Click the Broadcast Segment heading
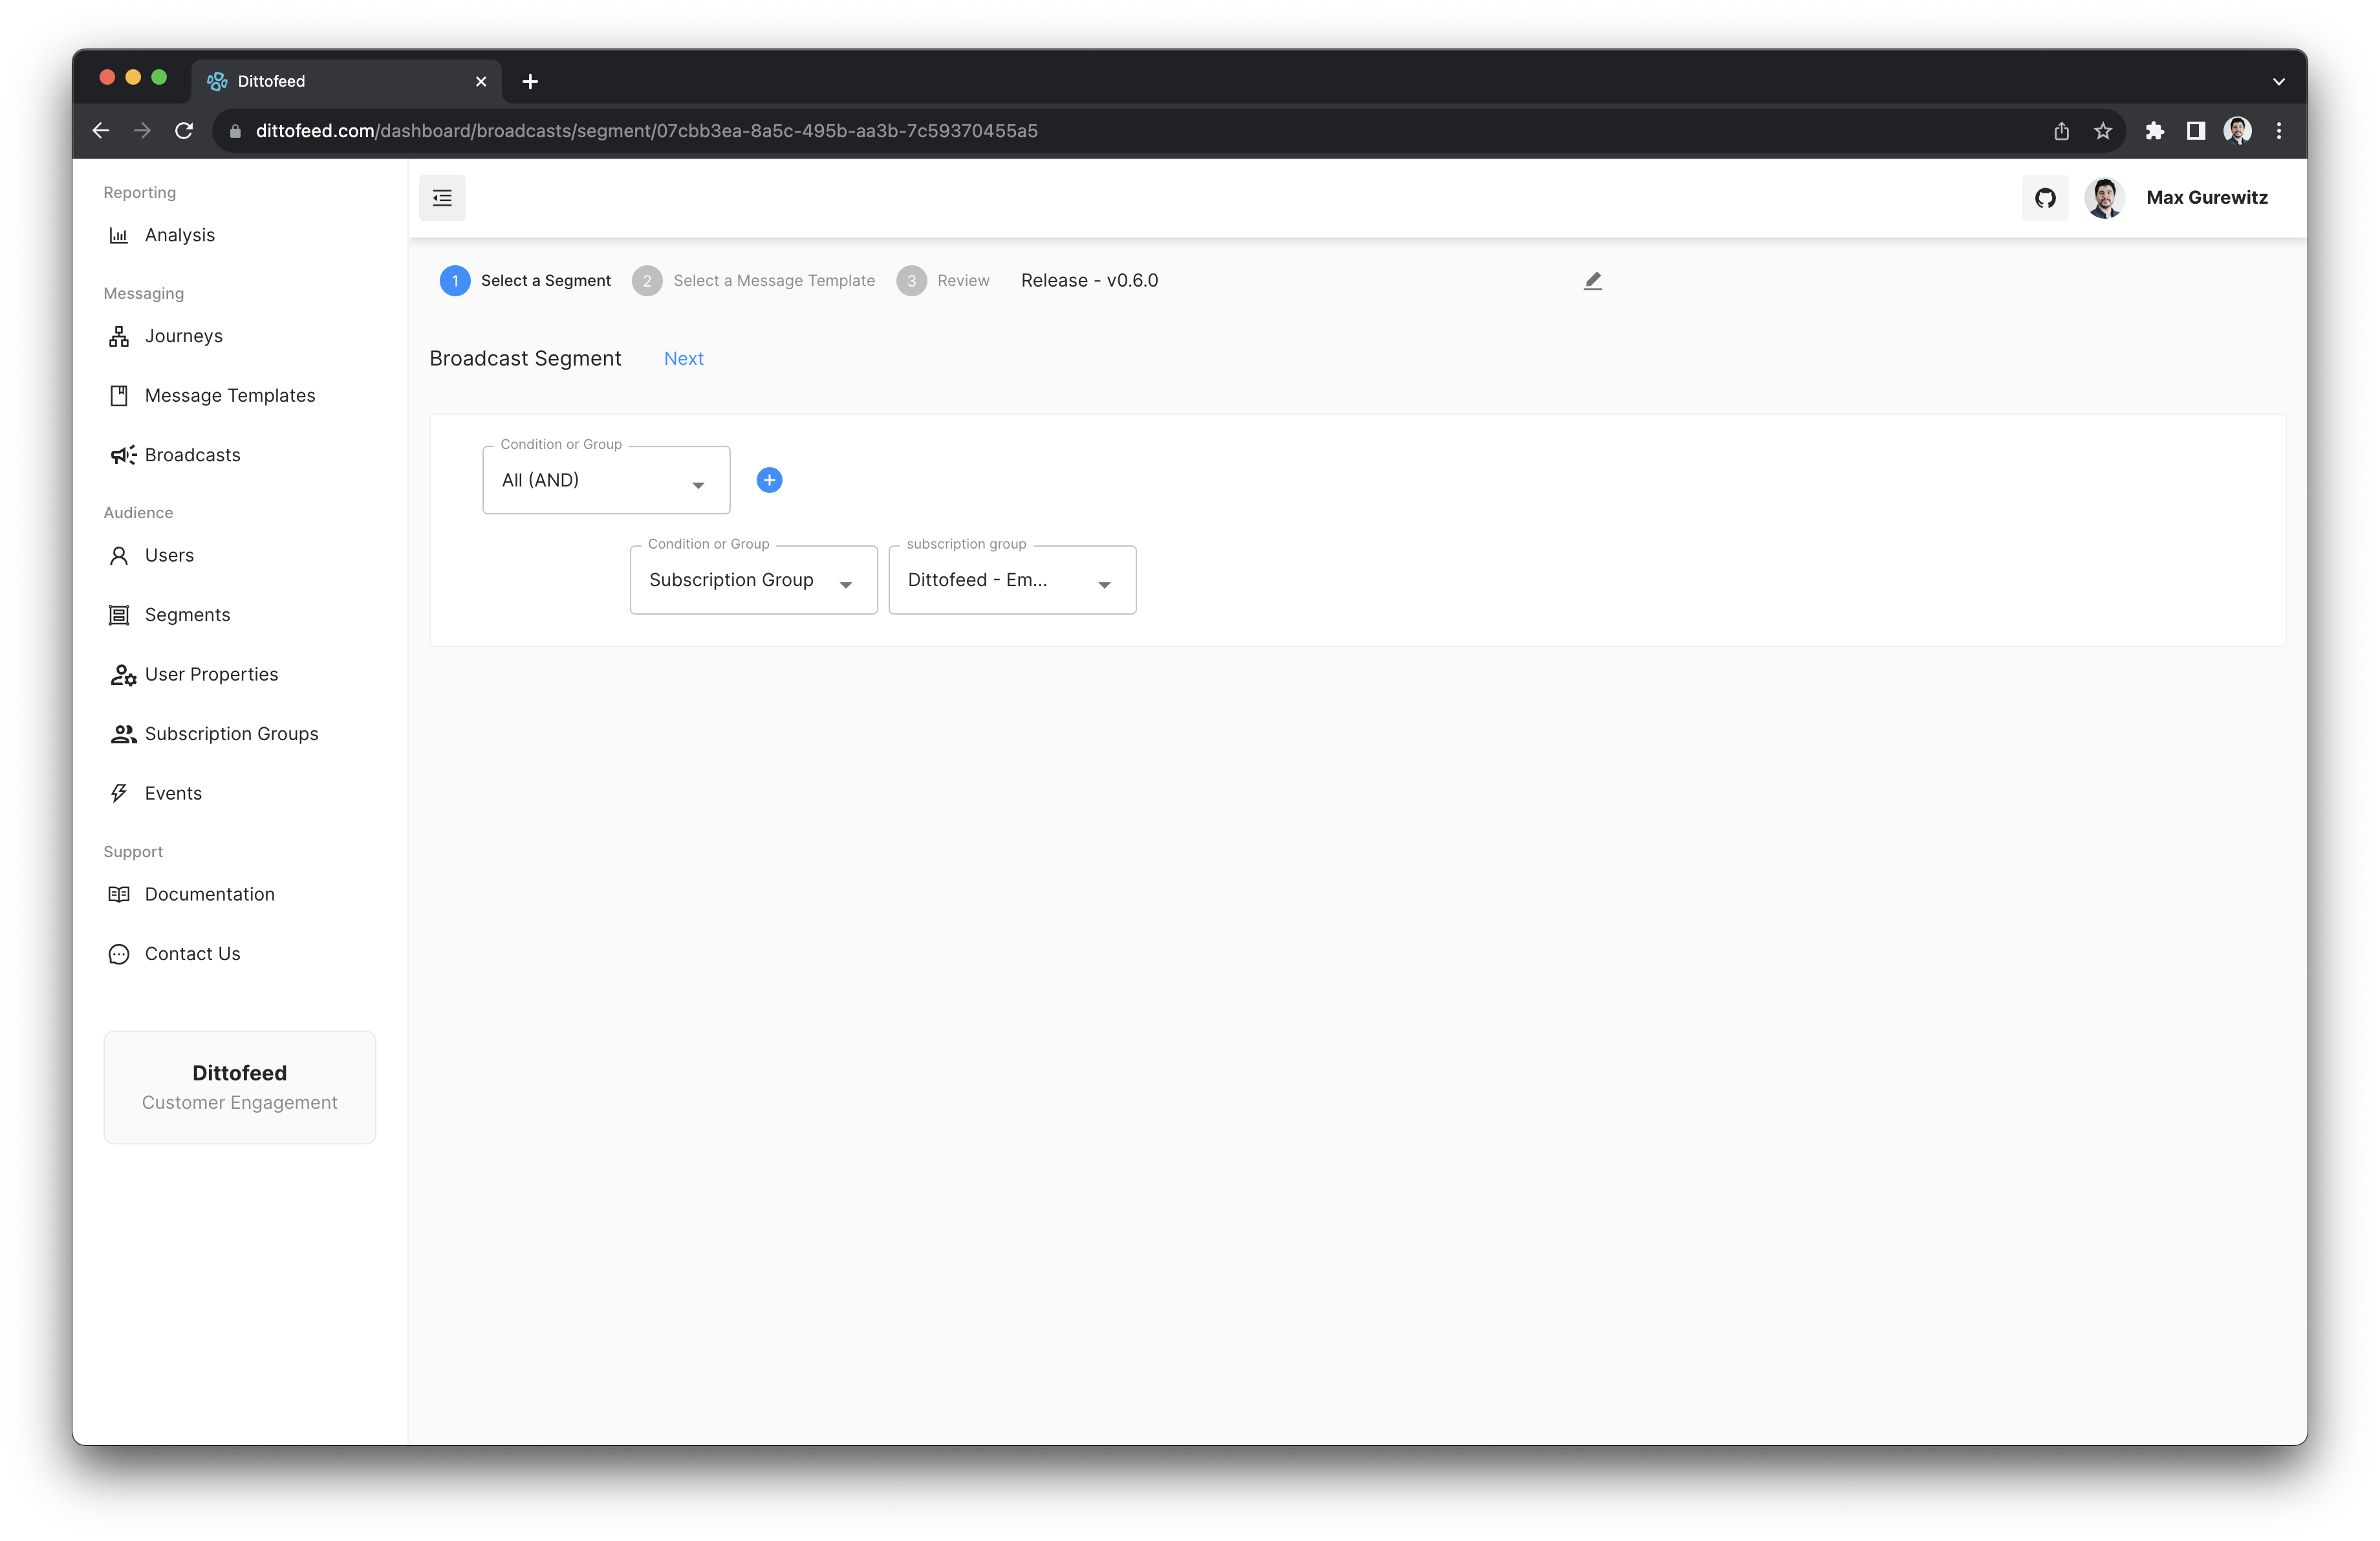 click(525, 359)
